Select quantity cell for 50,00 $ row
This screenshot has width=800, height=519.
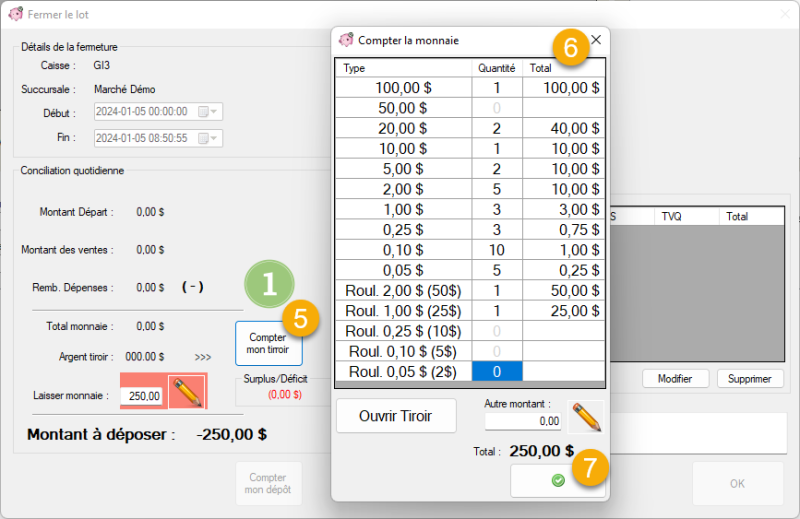[497, 108]
